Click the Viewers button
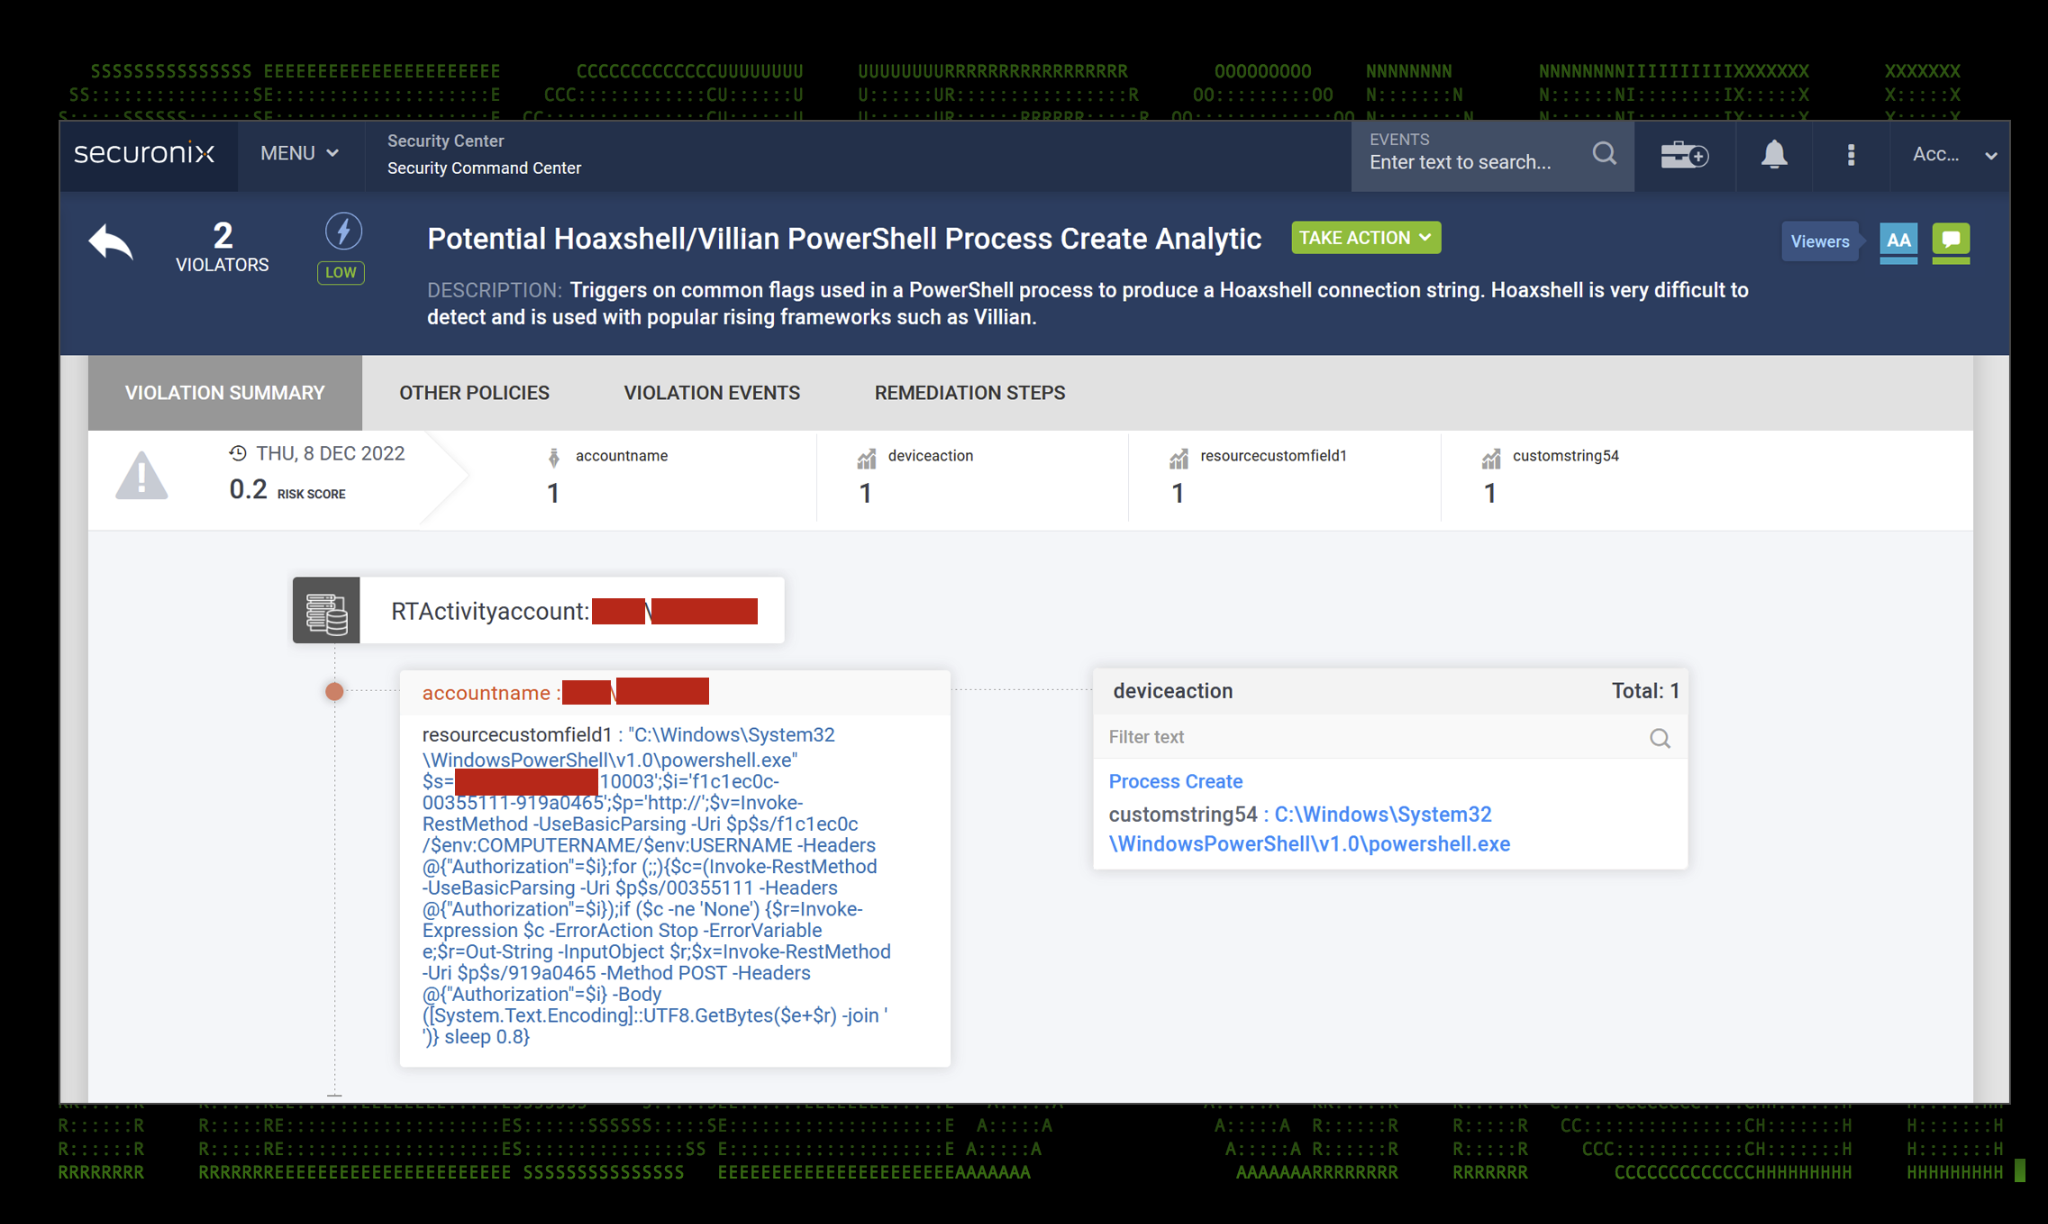This screenshot has width=2048, height=1224. tap(1819, 241)
